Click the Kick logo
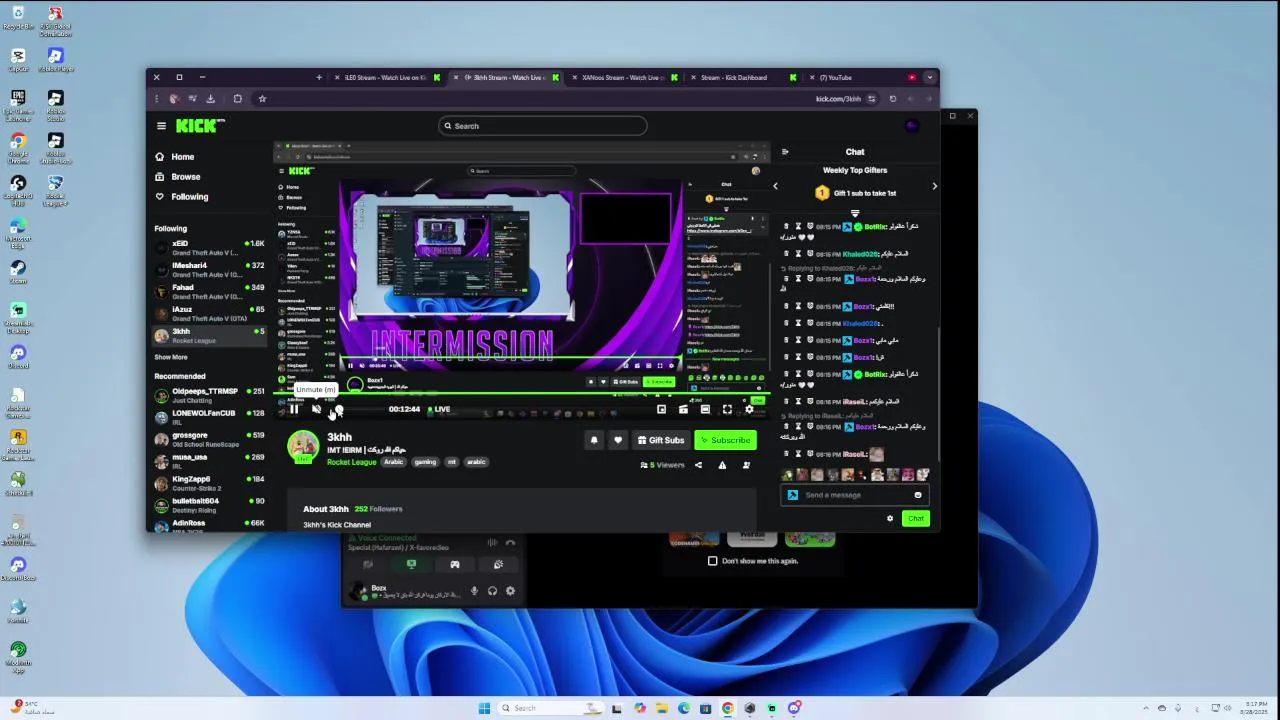The width and height of the screenshot is (1280, 720). point(200,126)
